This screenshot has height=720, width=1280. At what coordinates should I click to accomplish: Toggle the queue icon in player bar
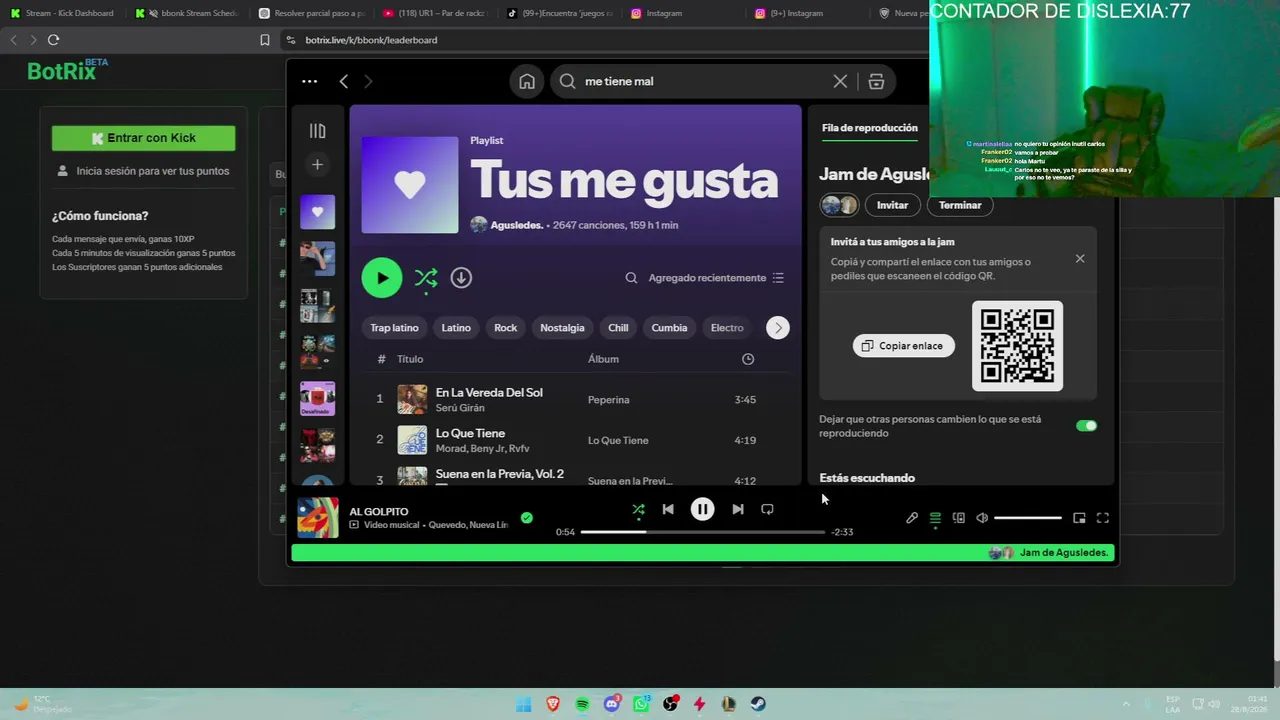(x=935, y=518)
